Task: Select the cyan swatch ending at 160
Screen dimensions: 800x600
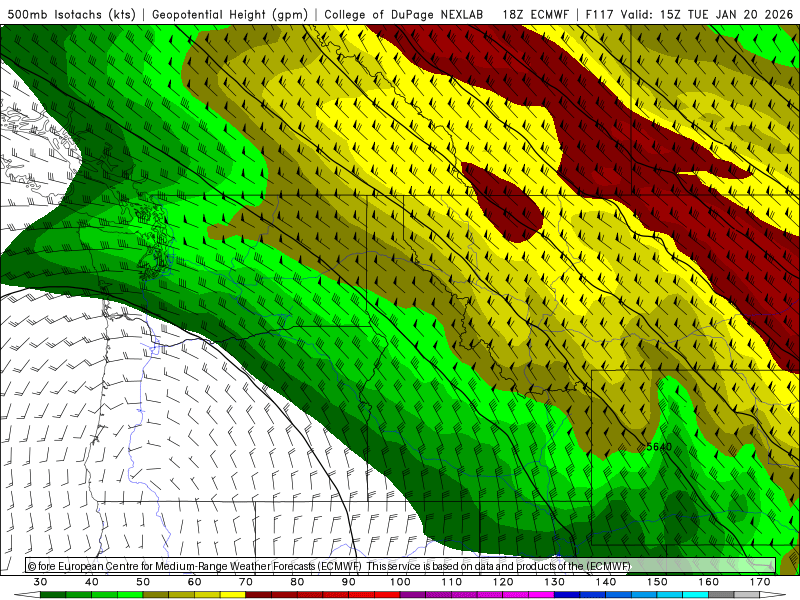Action: point(695,594)
